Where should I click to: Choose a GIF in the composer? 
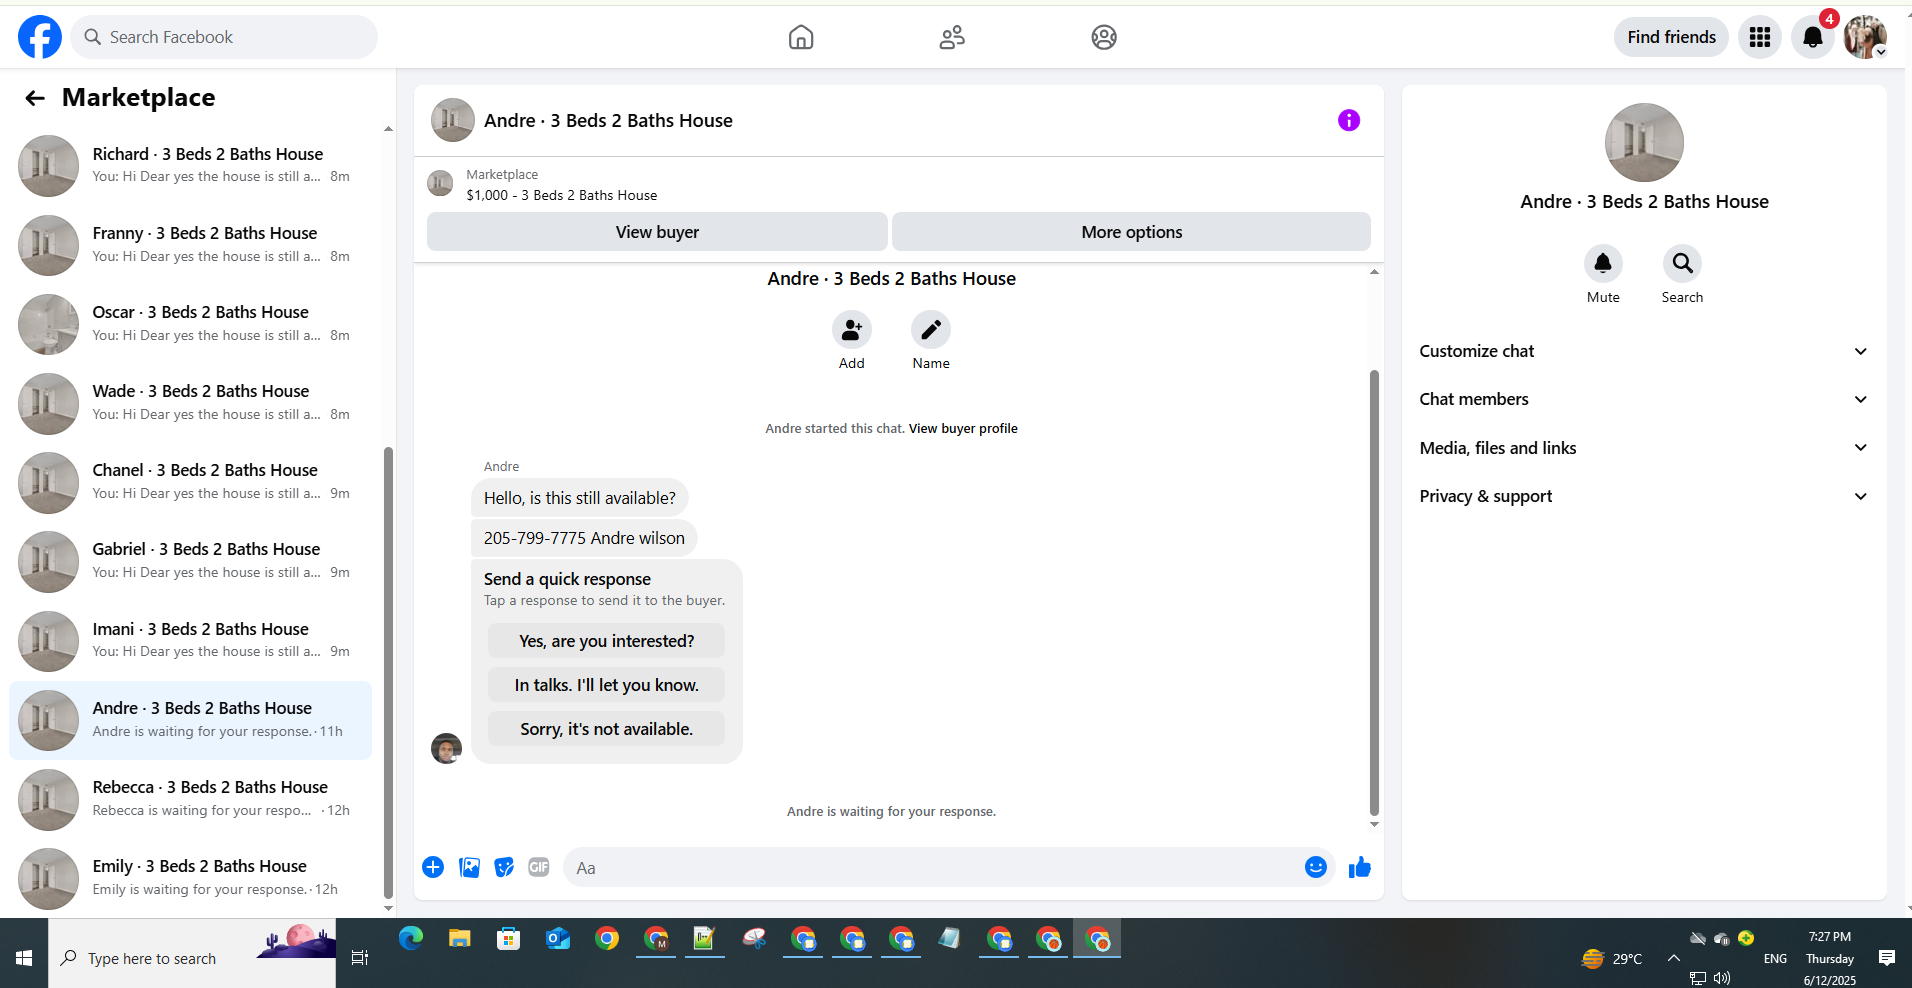[x=539, y=867]
